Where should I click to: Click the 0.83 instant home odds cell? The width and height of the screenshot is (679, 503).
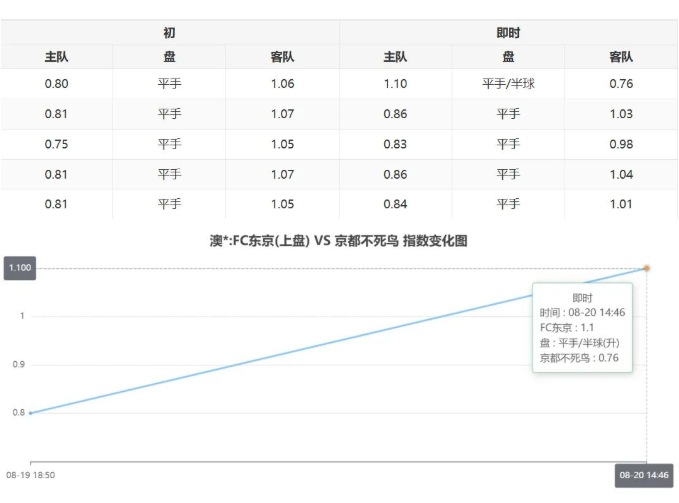tap(395, 144)
